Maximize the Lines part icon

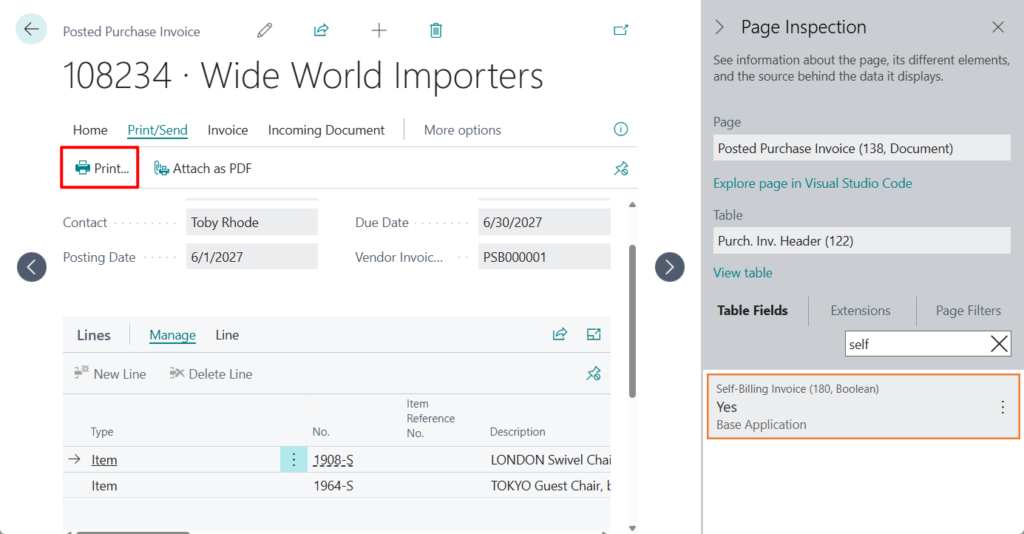pos(594,335)
